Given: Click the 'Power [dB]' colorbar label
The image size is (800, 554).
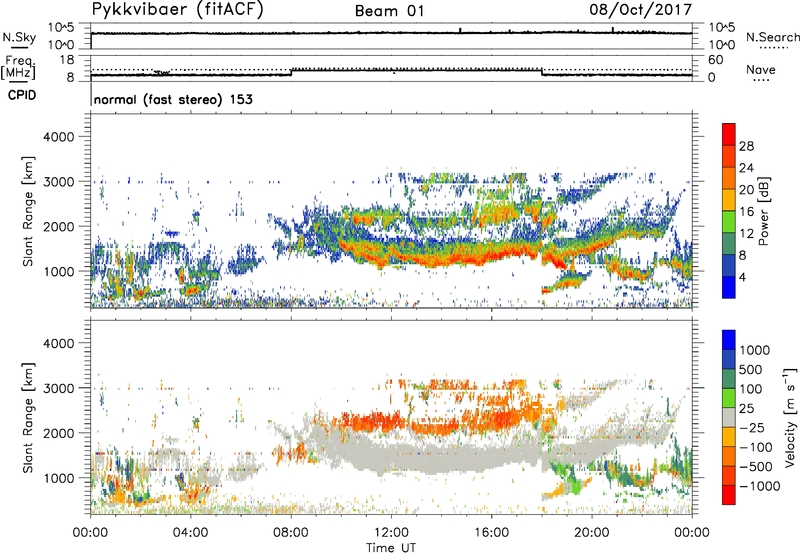Looking at the screenshot, I should tap(763, 211).
